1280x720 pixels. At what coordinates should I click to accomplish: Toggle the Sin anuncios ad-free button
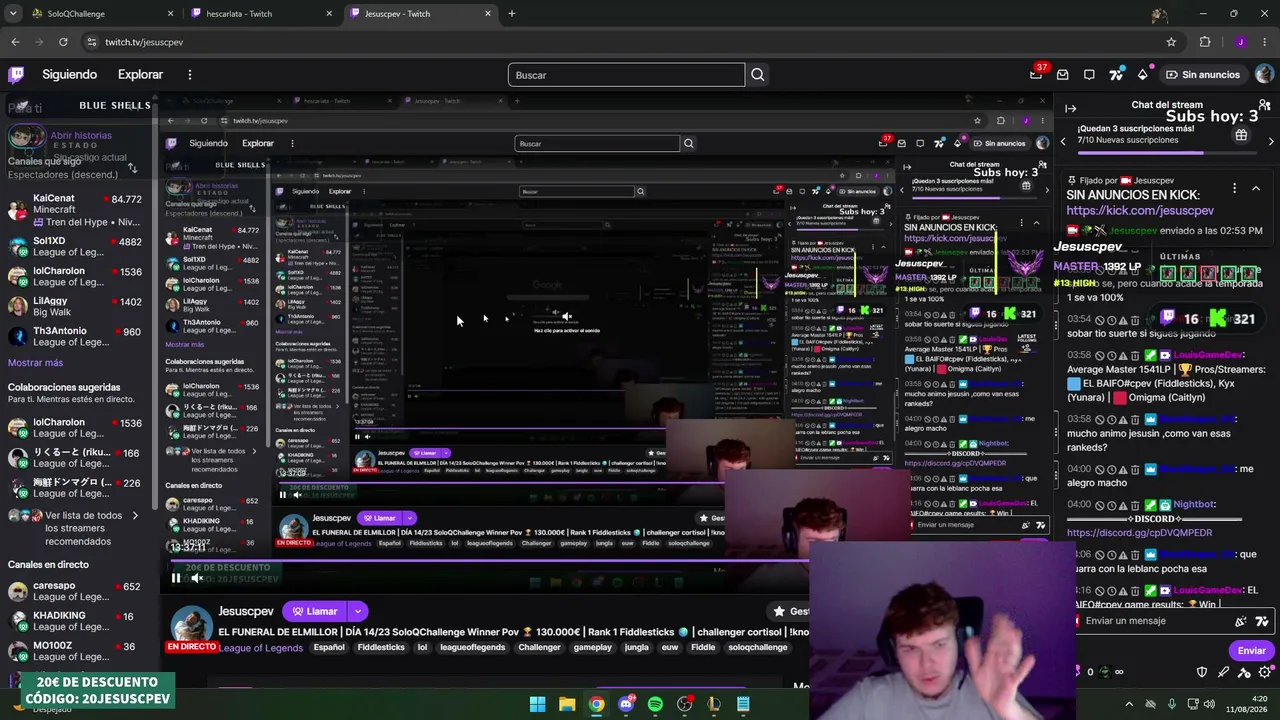(1203, 74)
